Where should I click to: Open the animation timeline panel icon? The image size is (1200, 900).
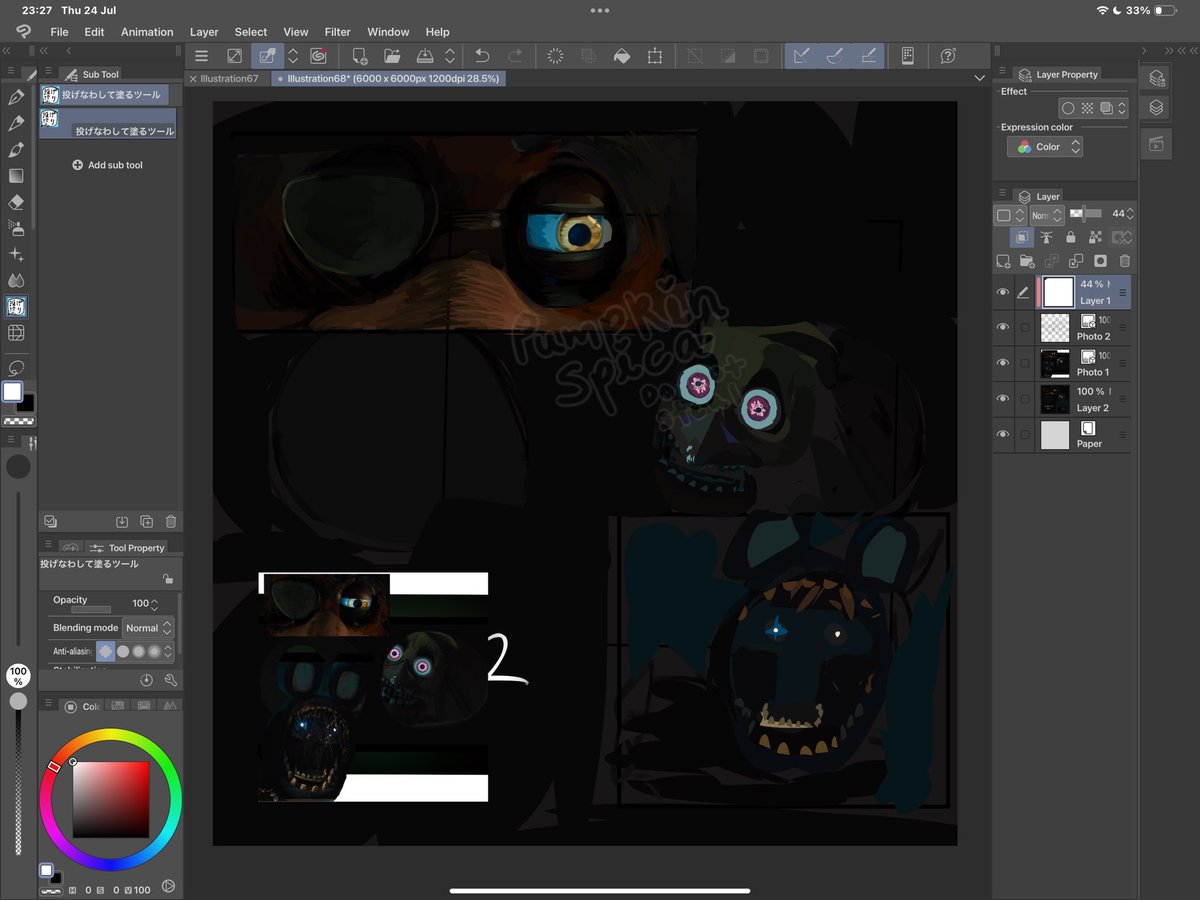click(1156, 144)
